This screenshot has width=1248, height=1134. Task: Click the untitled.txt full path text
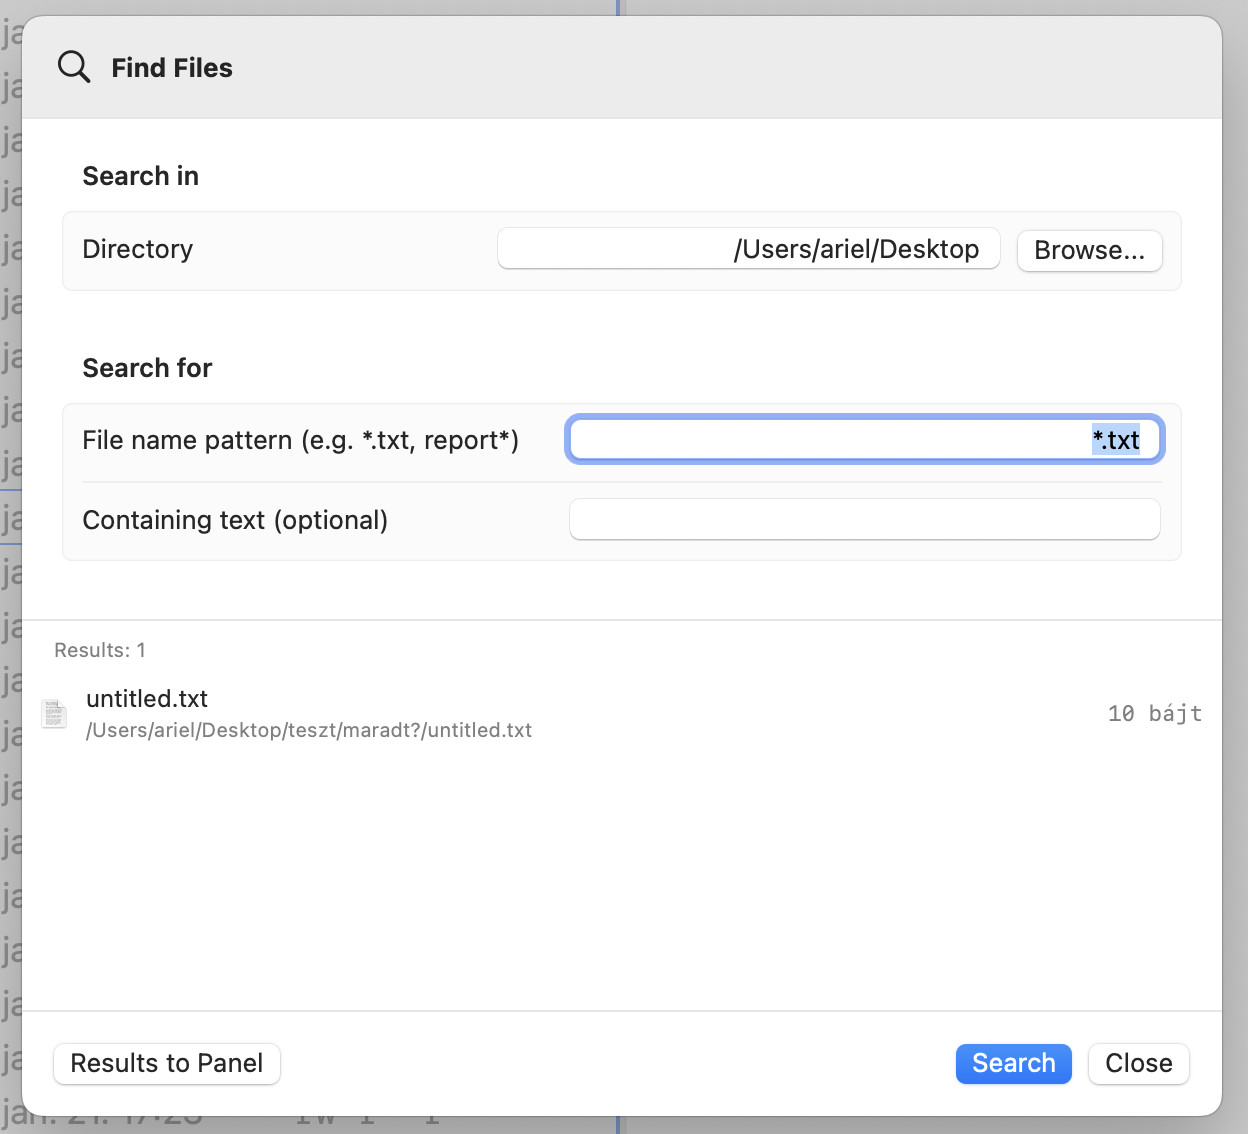click(309, 731)
